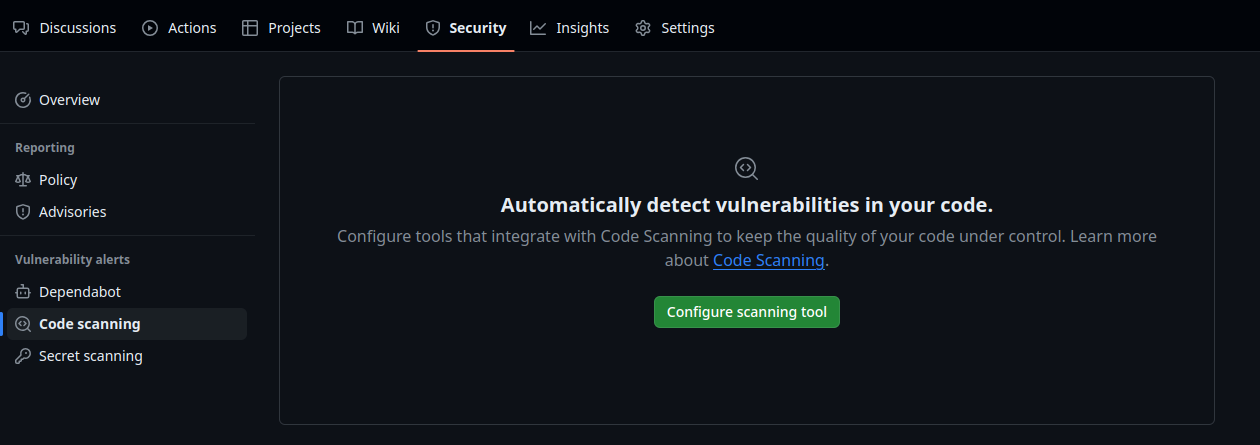1260x445 pixels.
Task: Open the Advisories sidebar item
Action: 127,212
